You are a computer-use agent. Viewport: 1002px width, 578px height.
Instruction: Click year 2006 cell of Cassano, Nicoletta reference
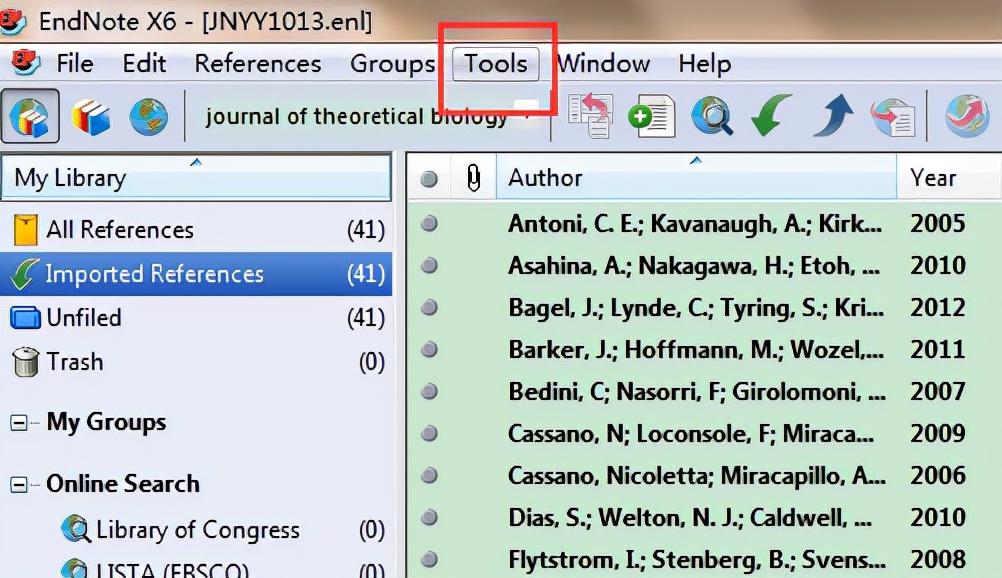coord(937,475)
